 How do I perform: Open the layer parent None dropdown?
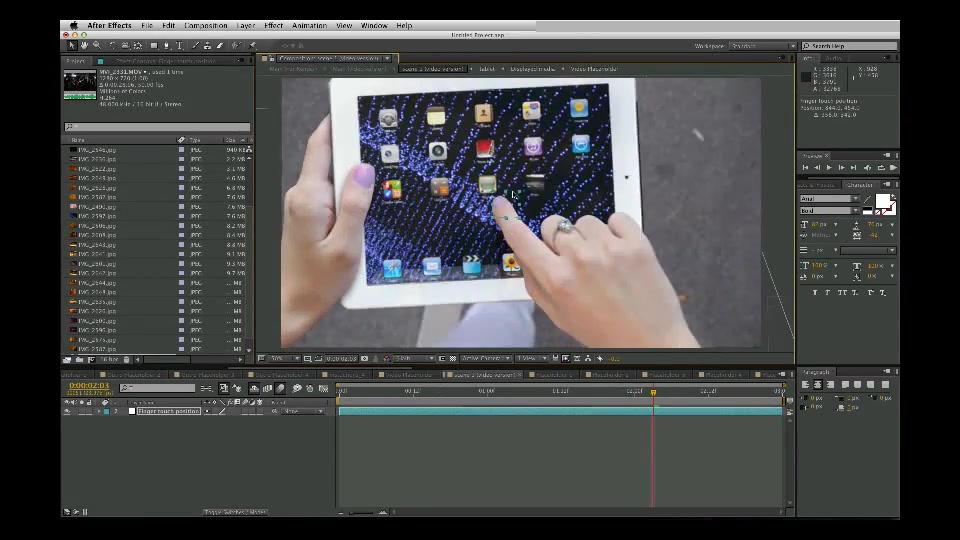[x=302, y=411]
